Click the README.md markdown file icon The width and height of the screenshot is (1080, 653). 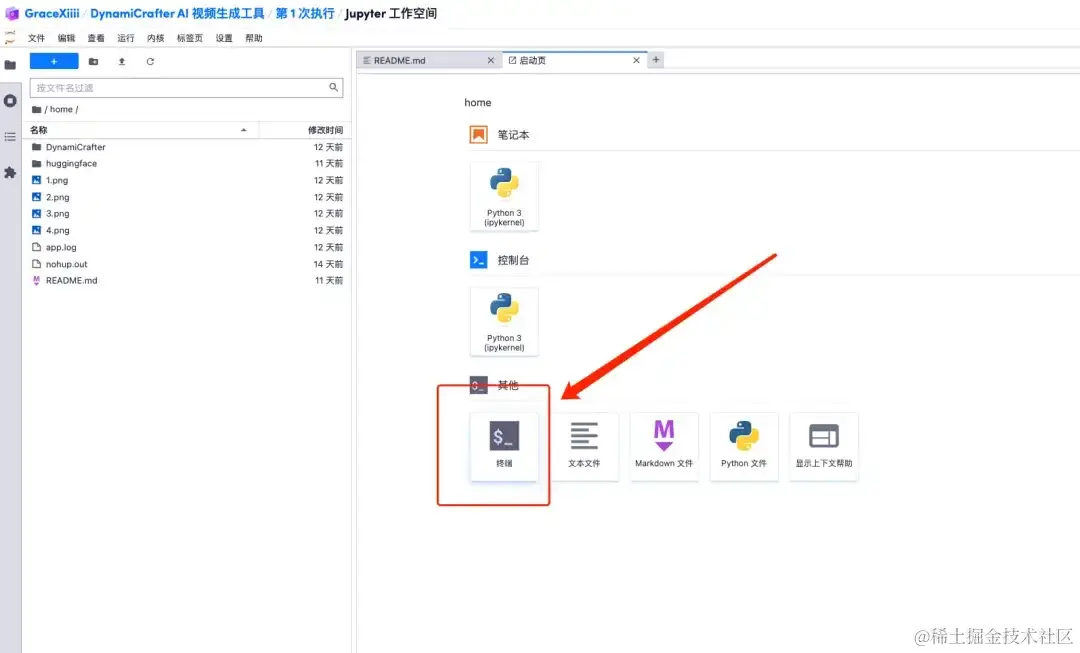pyautogui.click(x=37, y=280)
